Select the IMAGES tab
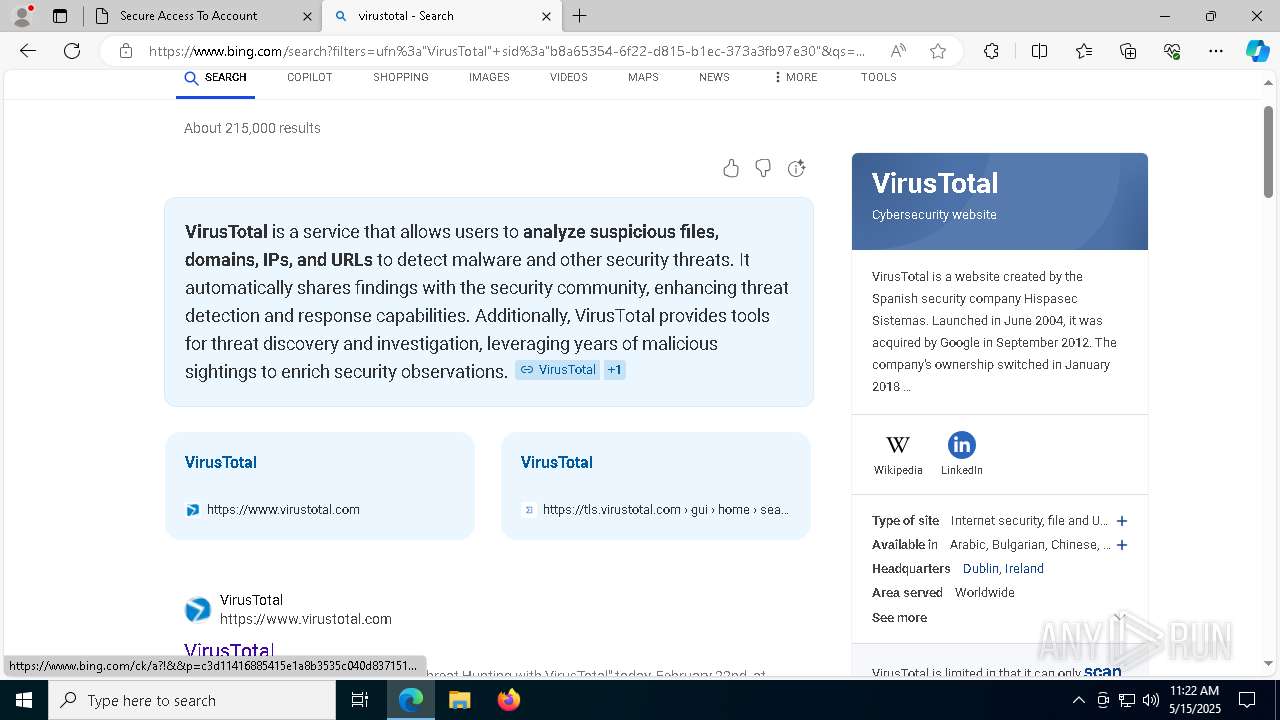Viewport: 1280px width, 720px height. [x=489, y=77]
